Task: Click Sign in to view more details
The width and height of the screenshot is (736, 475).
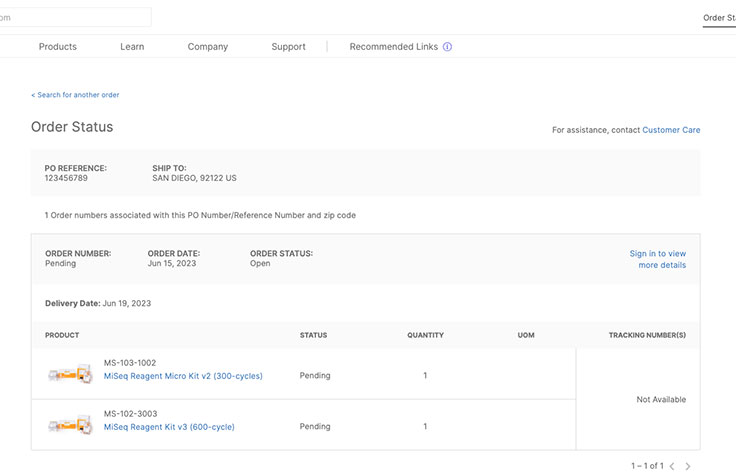Action: (x=658, y=259)
